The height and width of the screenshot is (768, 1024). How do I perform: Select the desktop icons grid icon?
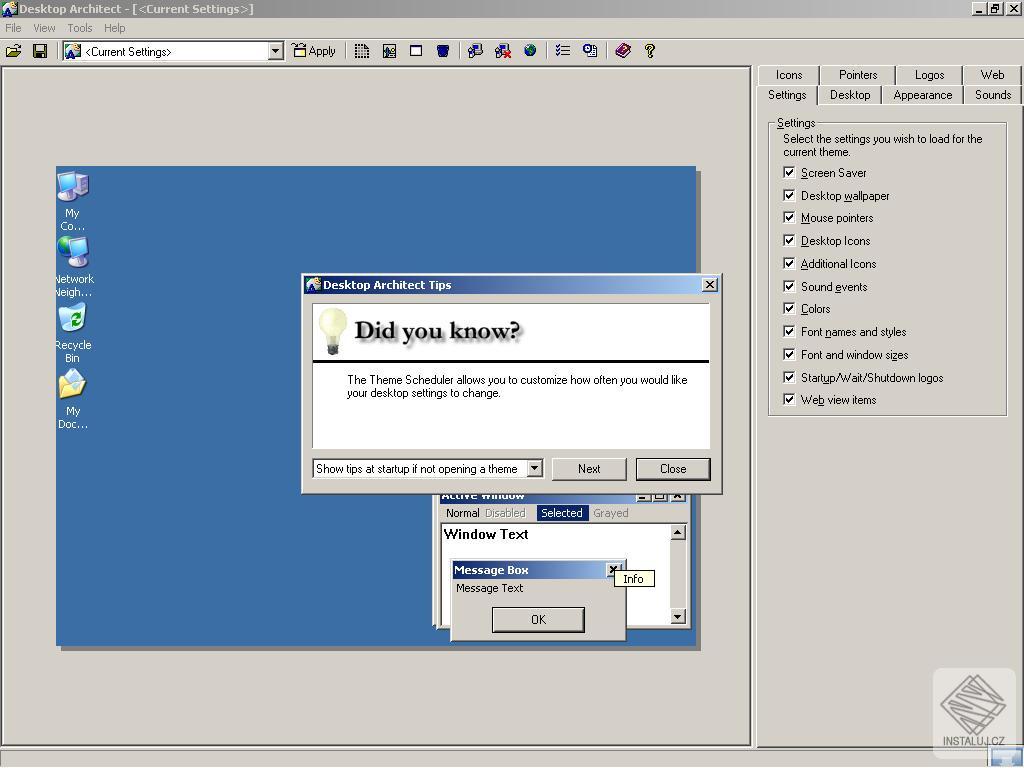pos(361,50)
